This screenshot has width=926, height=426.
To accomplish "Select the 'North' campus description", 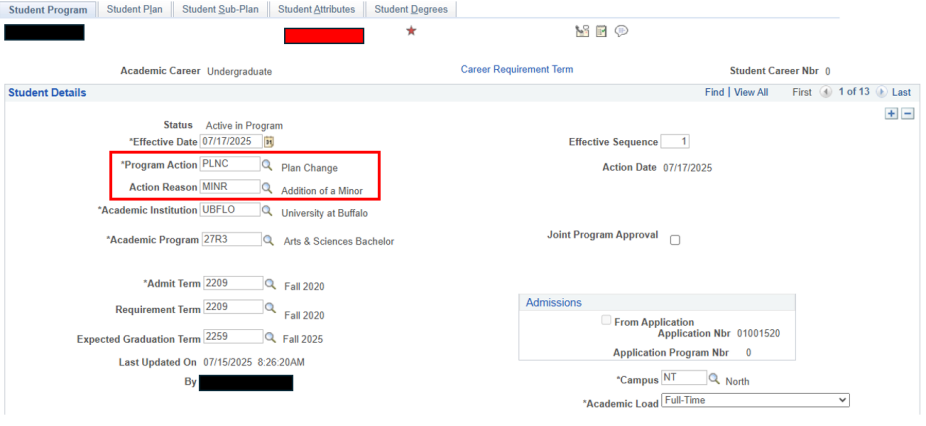I will pyautogui.click(x=737, y=382).
